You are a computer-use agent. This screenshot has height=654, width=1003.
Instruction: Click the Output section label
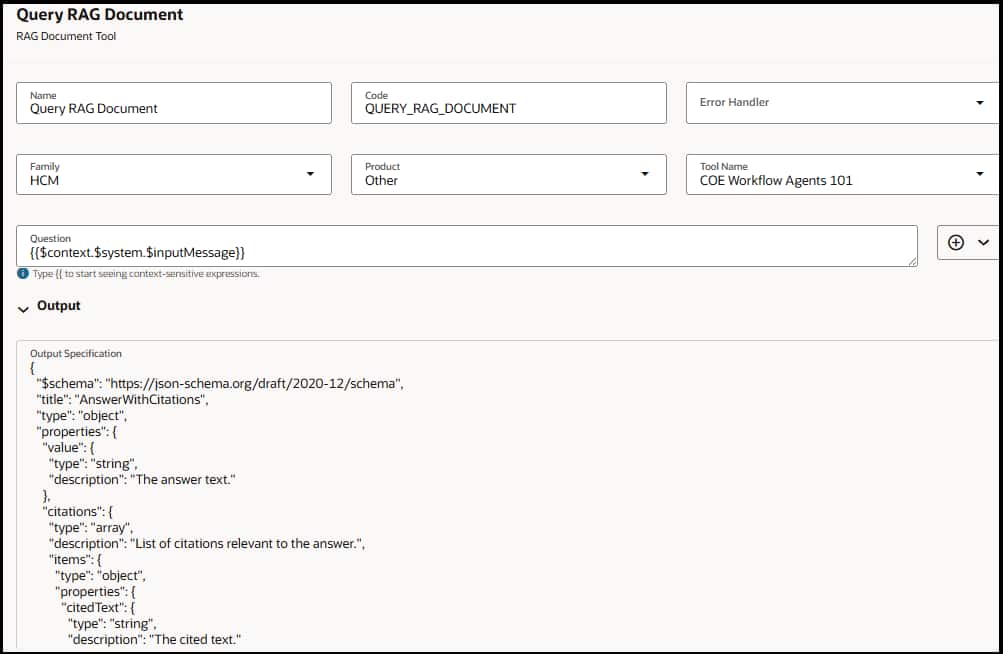[59, 306]
